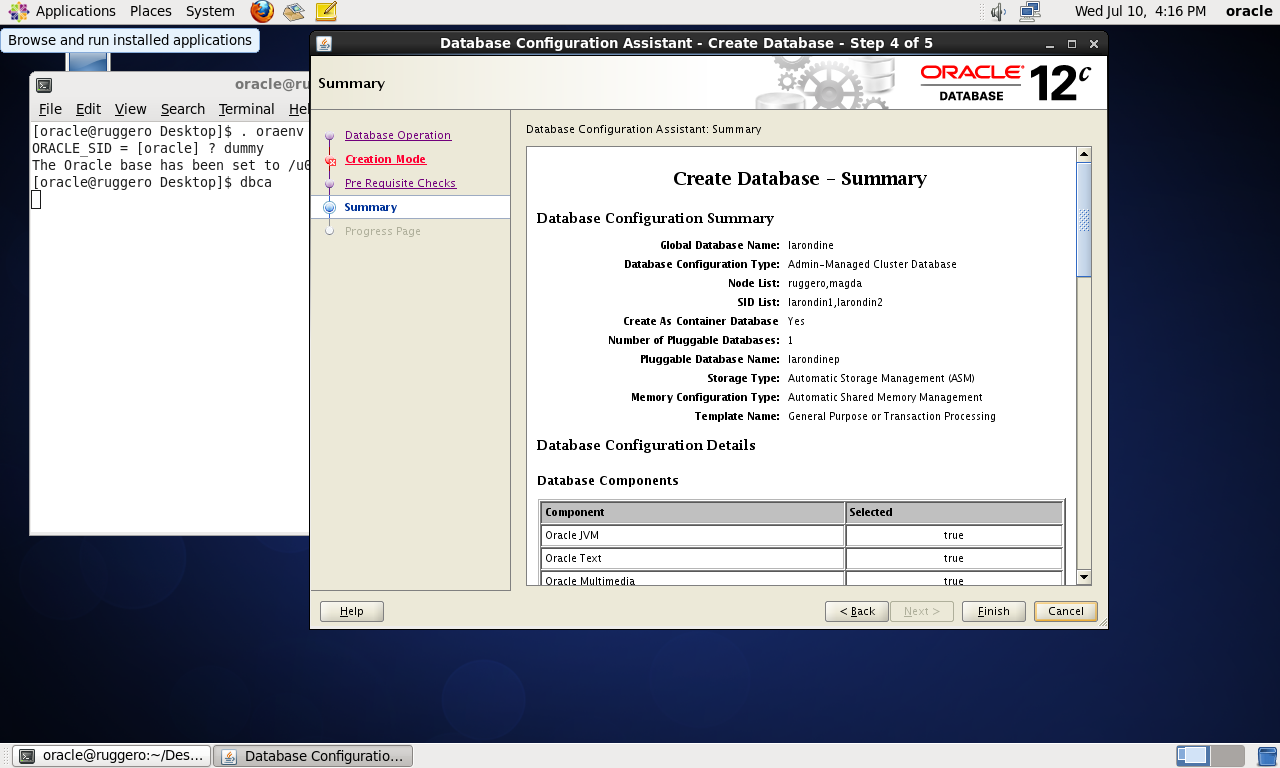
Task: Click the volume speaker icon
Action: click(998, 12)
